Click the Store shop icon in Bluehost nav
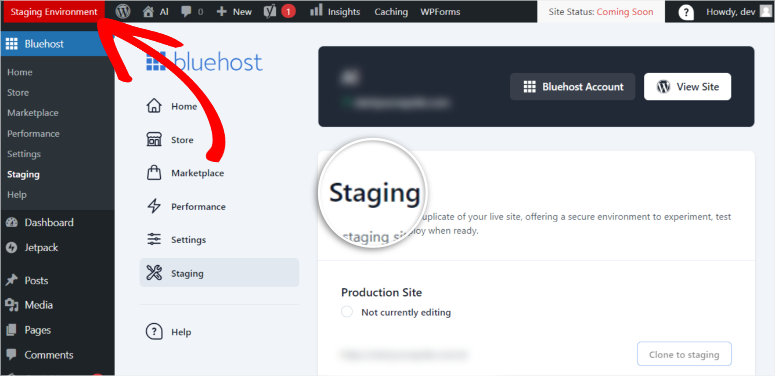Image resolution: width=775 pixels, height=376 pixels. click(x=154, y=140)
